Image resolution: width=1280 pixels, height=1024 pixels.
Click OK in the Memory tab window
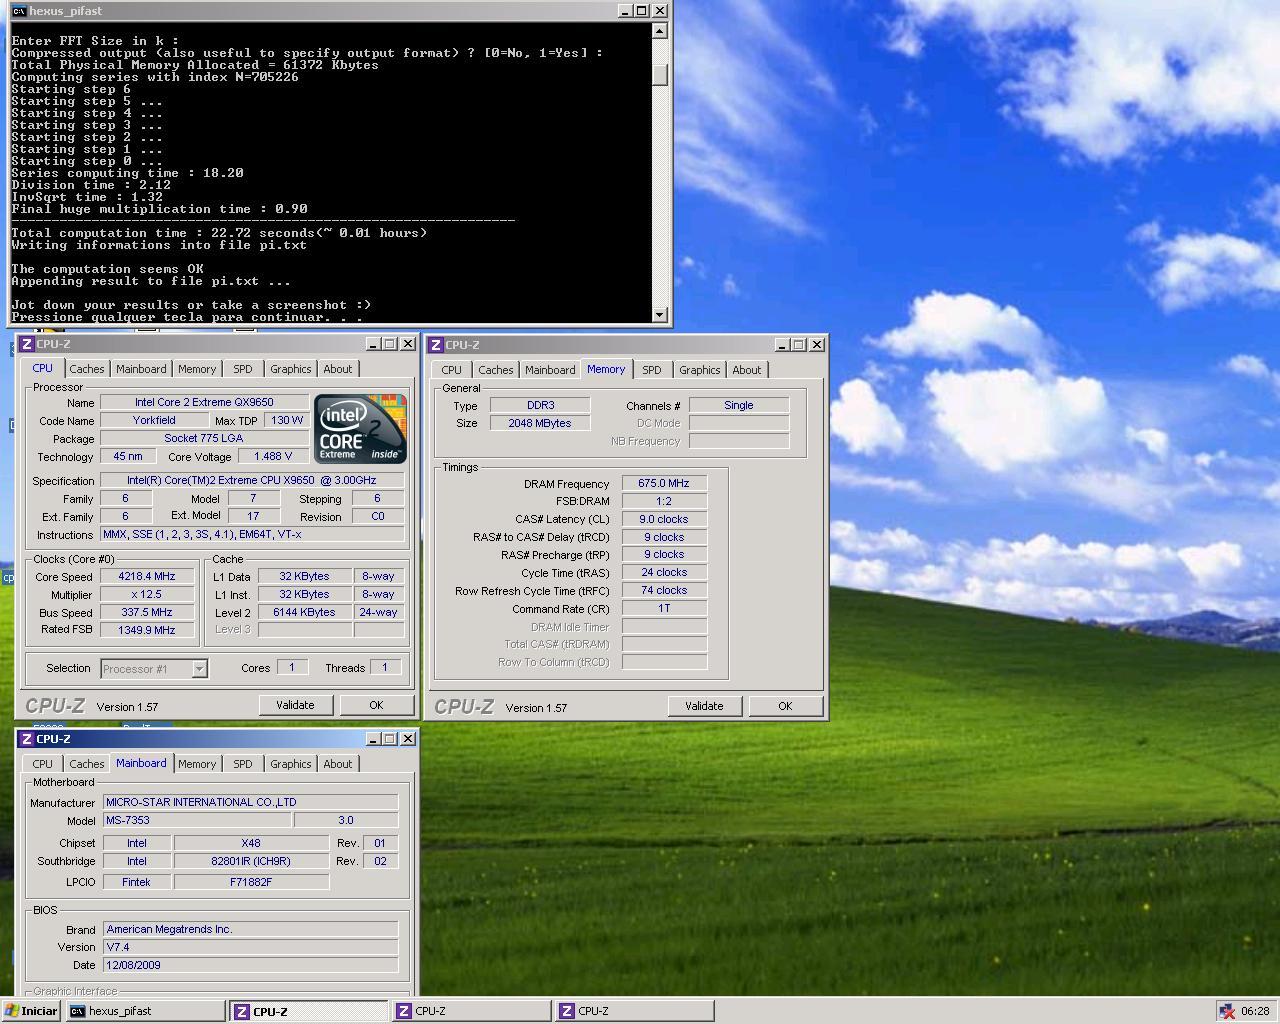point(785,706)
